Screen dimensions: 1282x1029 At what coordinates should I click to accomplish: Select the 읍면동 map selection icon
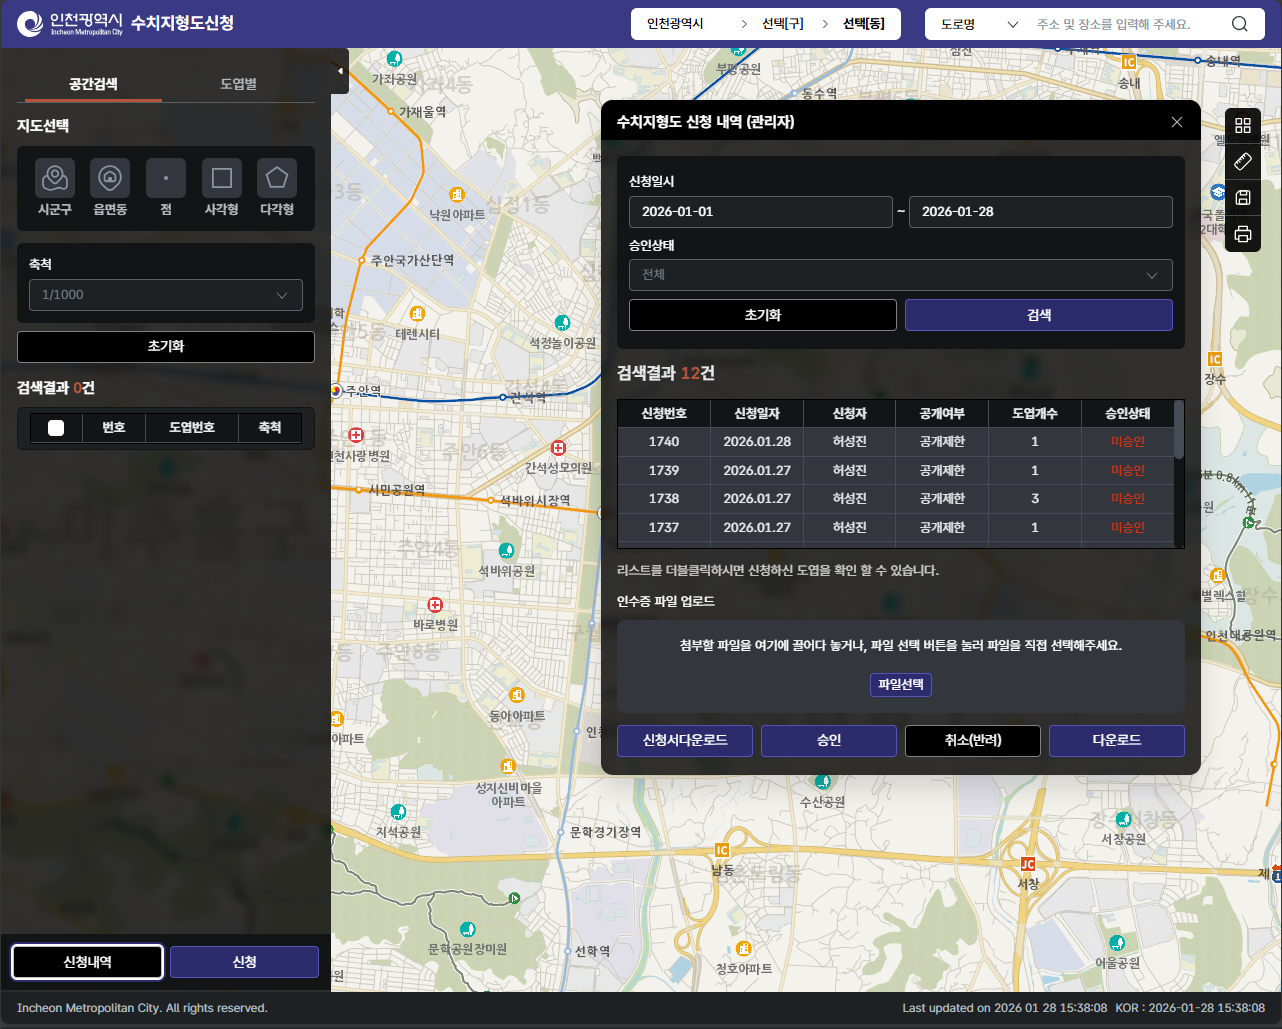110,179
